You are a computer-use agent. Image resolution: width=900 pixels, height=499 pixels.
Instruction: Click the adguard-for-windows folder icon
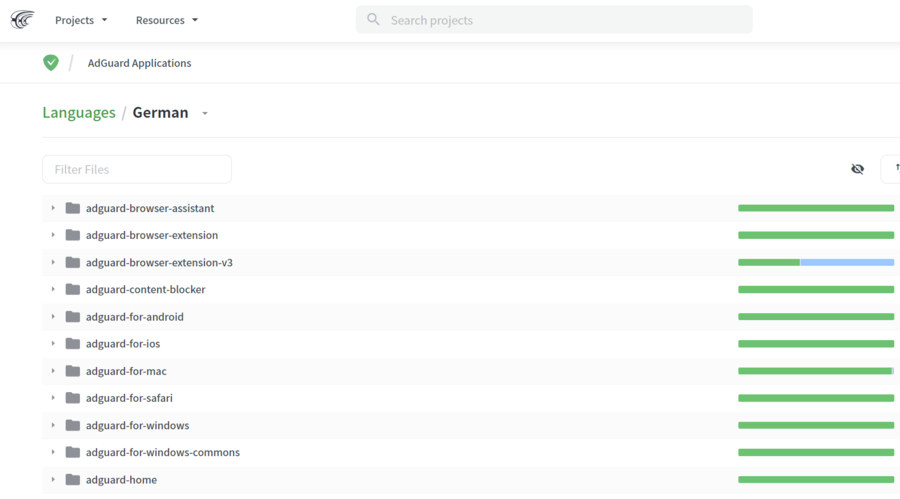click(72, 425)
